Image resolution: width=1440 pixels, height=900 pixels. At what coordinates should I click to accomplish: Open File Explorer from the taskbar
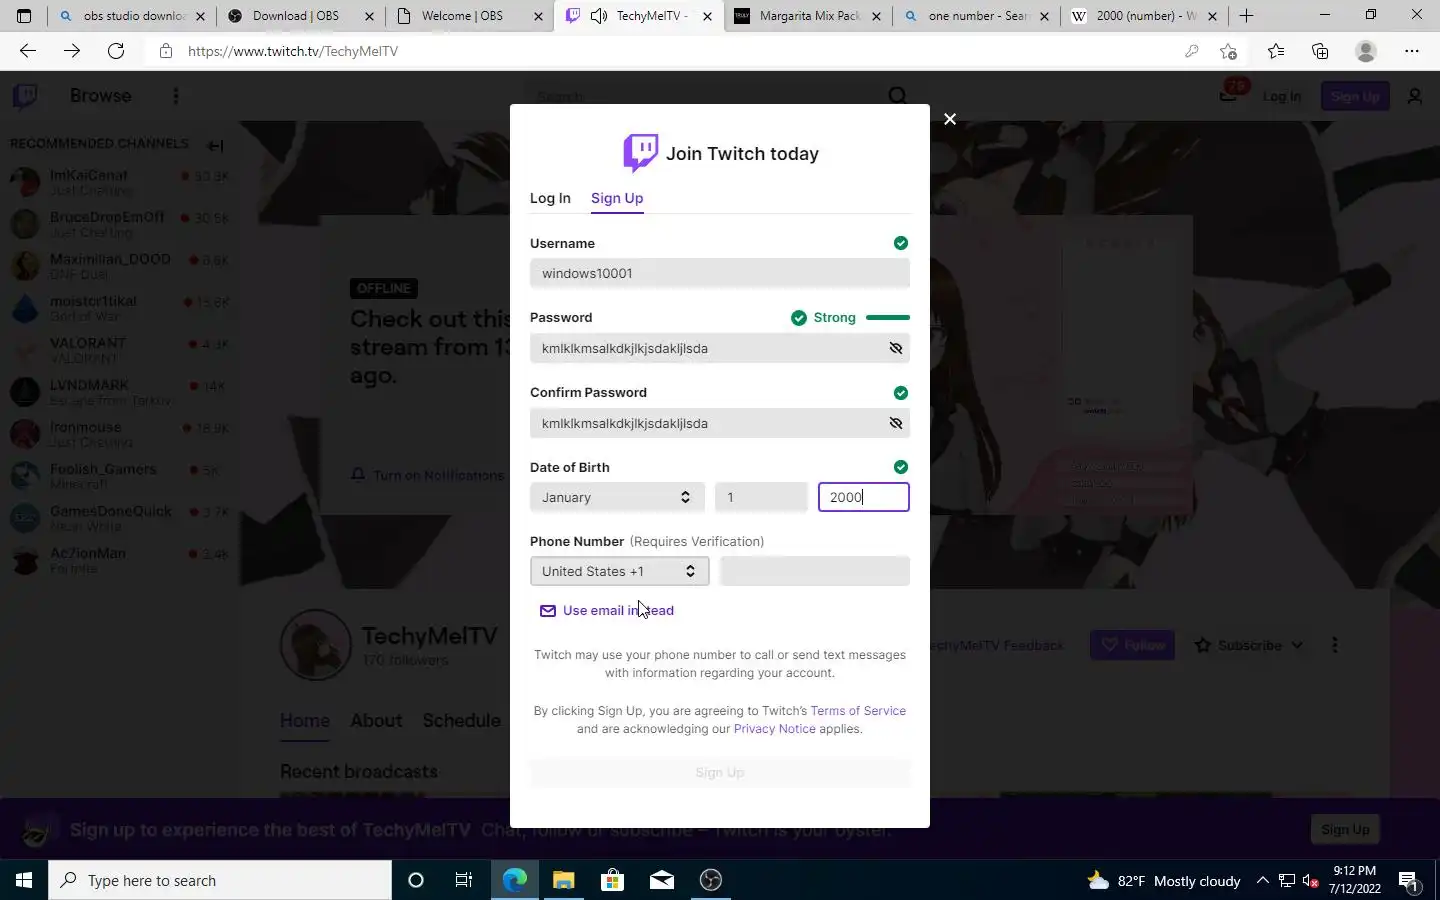564,880
